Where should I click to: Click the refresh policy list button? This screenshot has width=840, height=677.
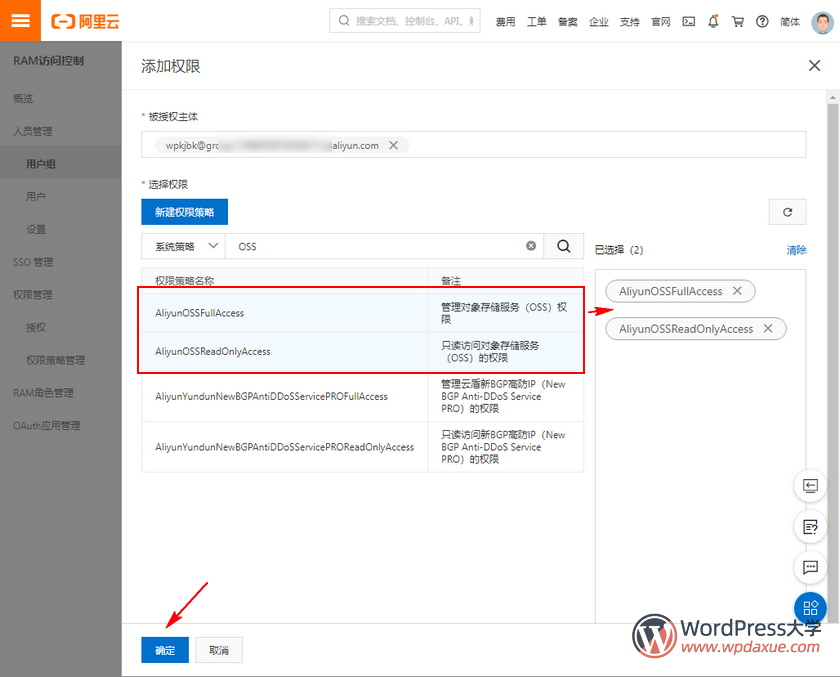[787, 212]
